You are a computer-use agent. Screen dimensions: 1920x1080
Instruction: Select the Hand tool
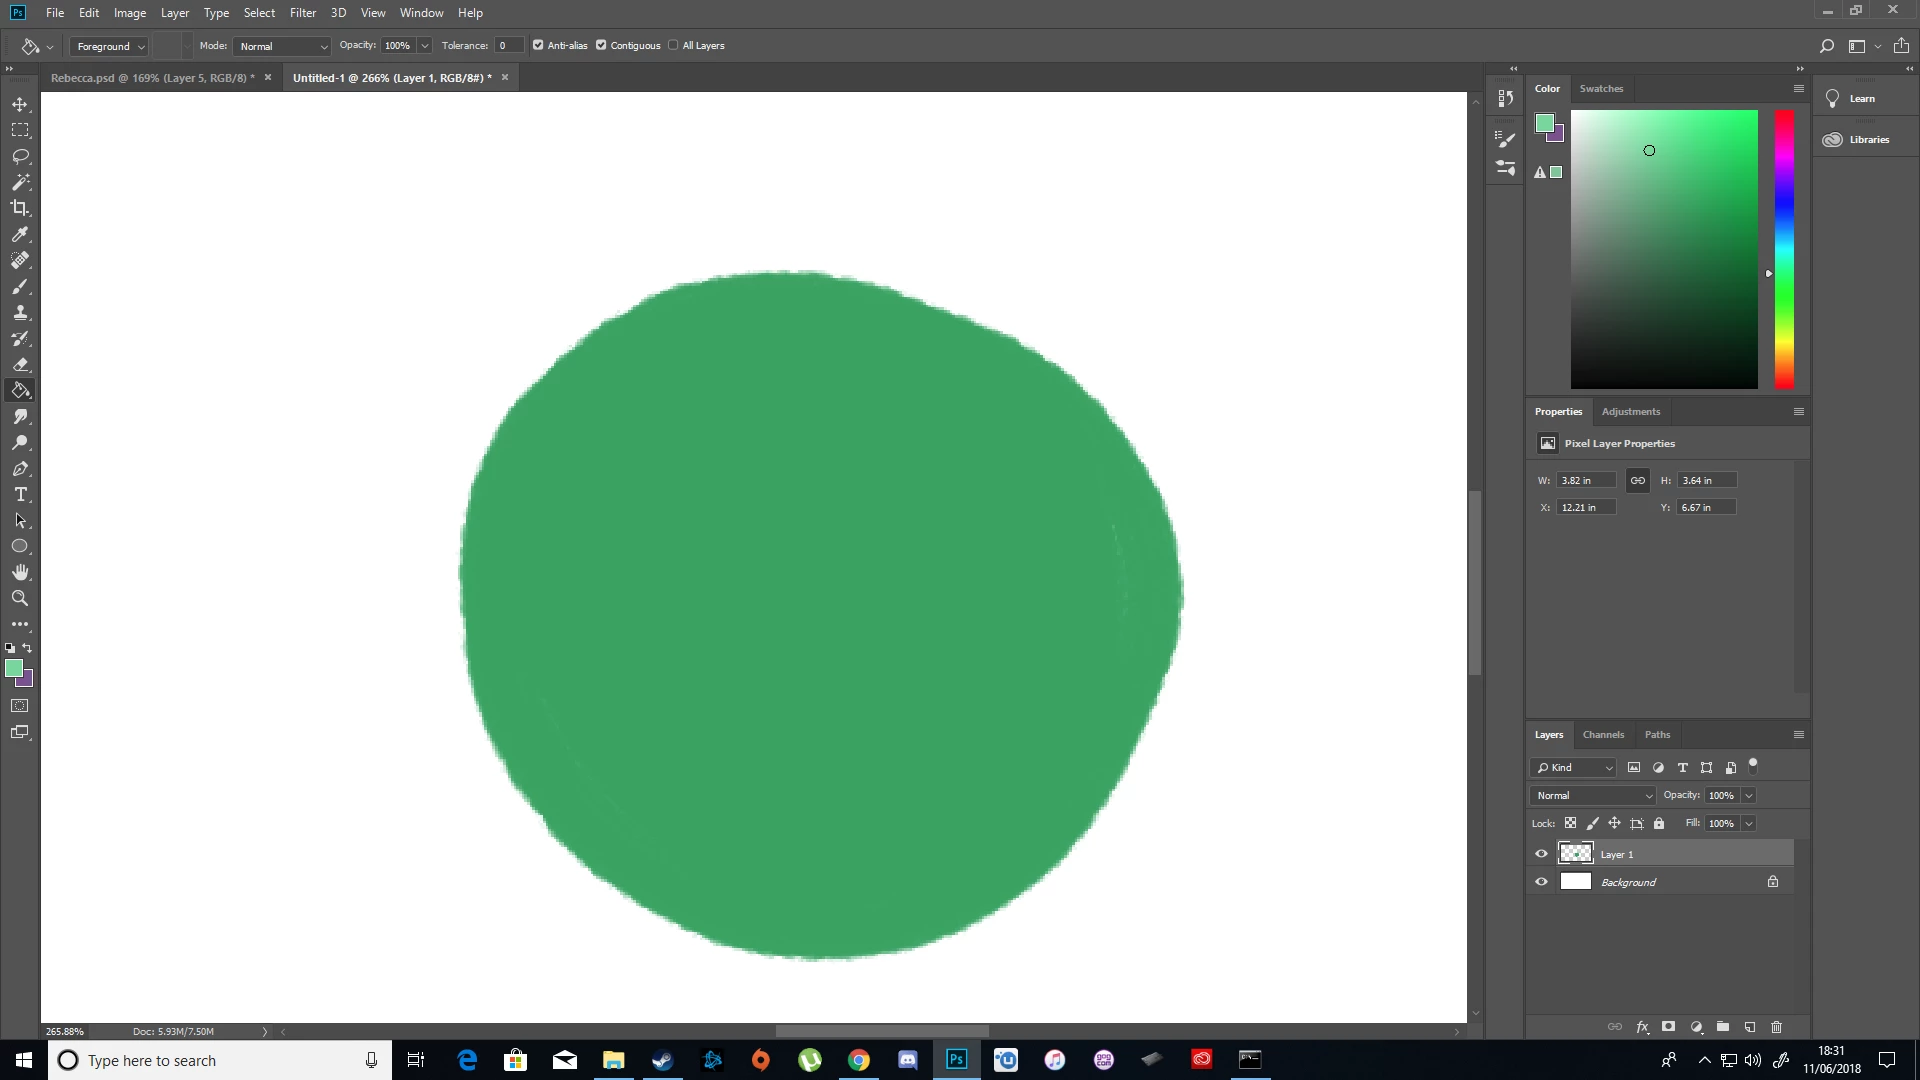coord(20,572)
